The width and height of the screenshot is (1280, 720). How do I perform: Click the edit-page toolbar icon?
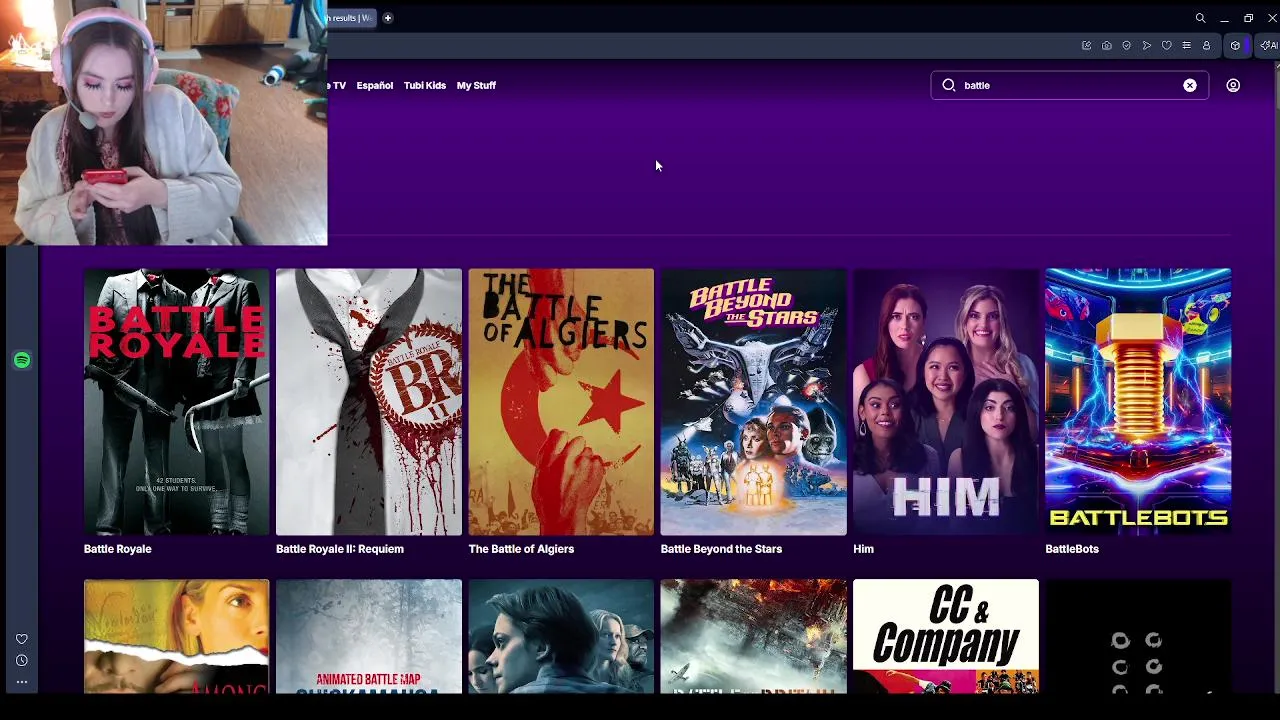(1086, 46)
